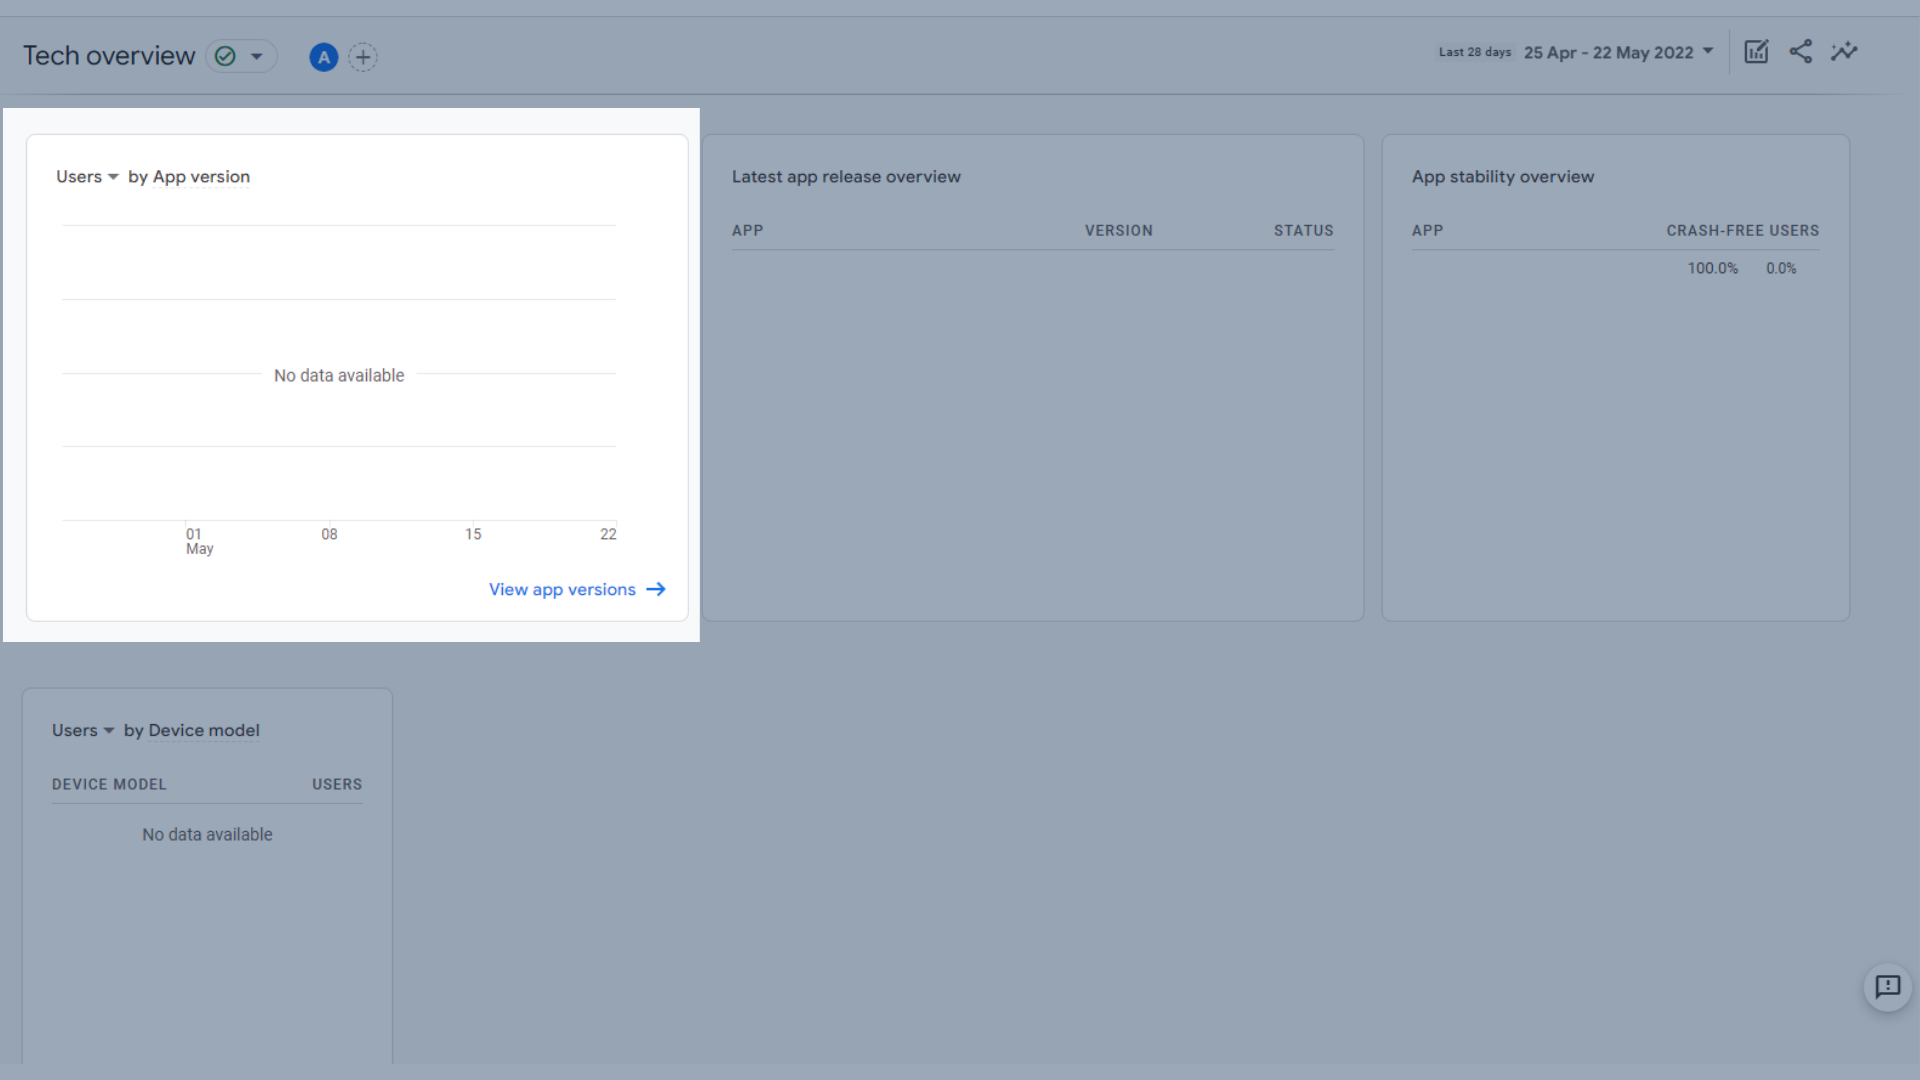Open the 'View app versions' link

[562, 589]
